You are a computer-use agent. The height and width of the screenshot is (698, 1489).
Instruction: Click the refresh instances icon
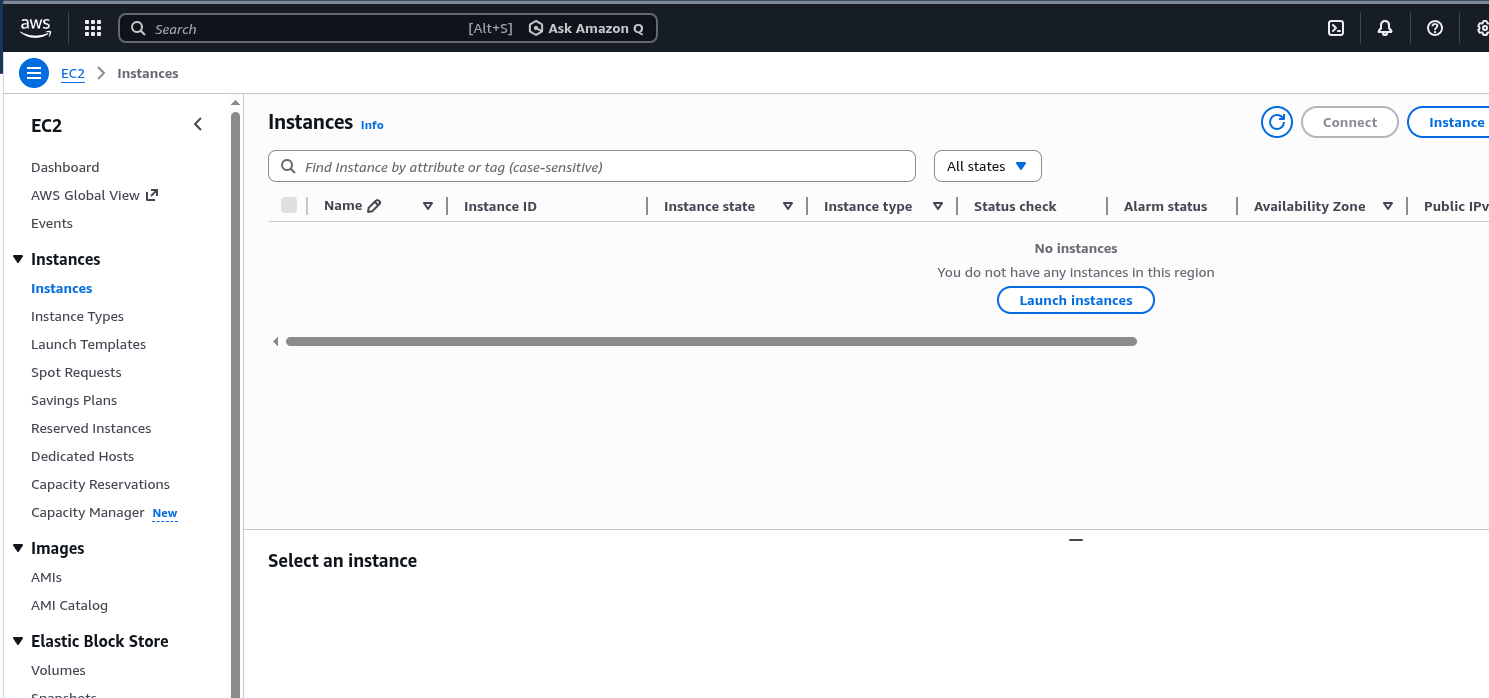[x=1277, y=122]
